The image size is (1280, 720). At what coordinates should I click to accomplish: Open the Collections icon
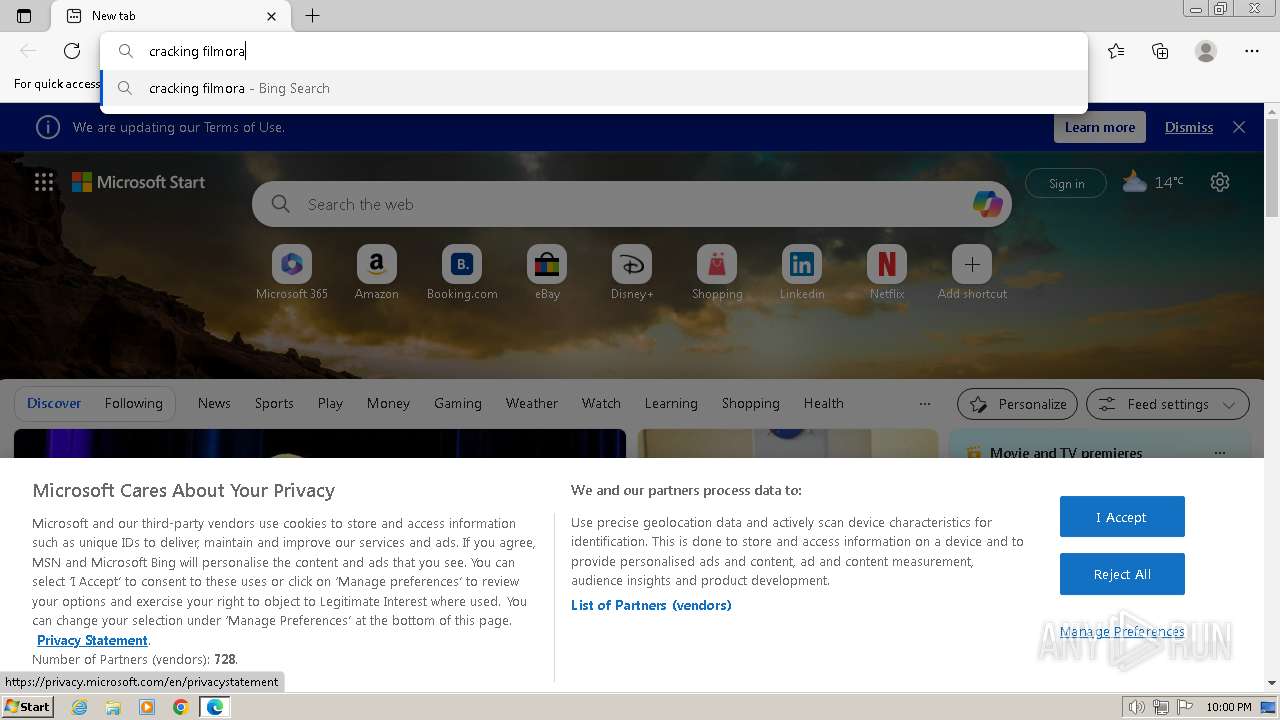tap(1160, 51)
